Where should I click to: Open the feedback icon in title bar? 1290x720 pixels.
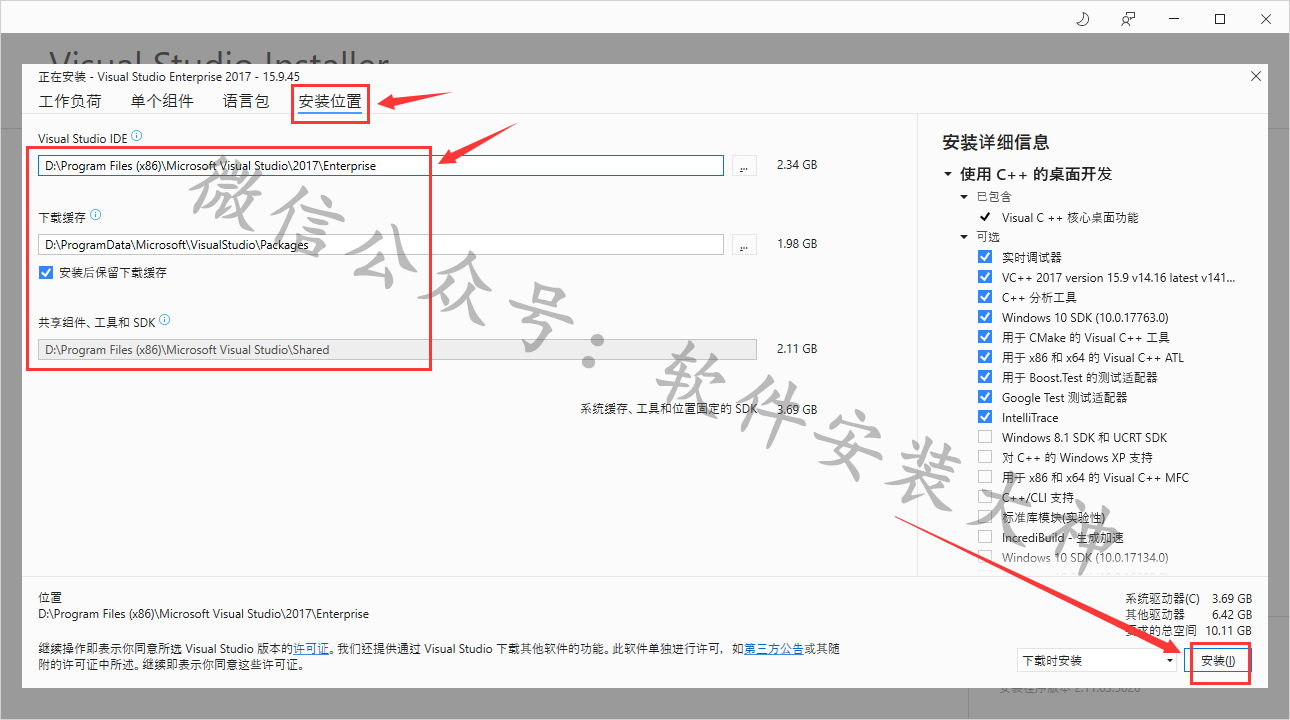tap(1128, 18)
